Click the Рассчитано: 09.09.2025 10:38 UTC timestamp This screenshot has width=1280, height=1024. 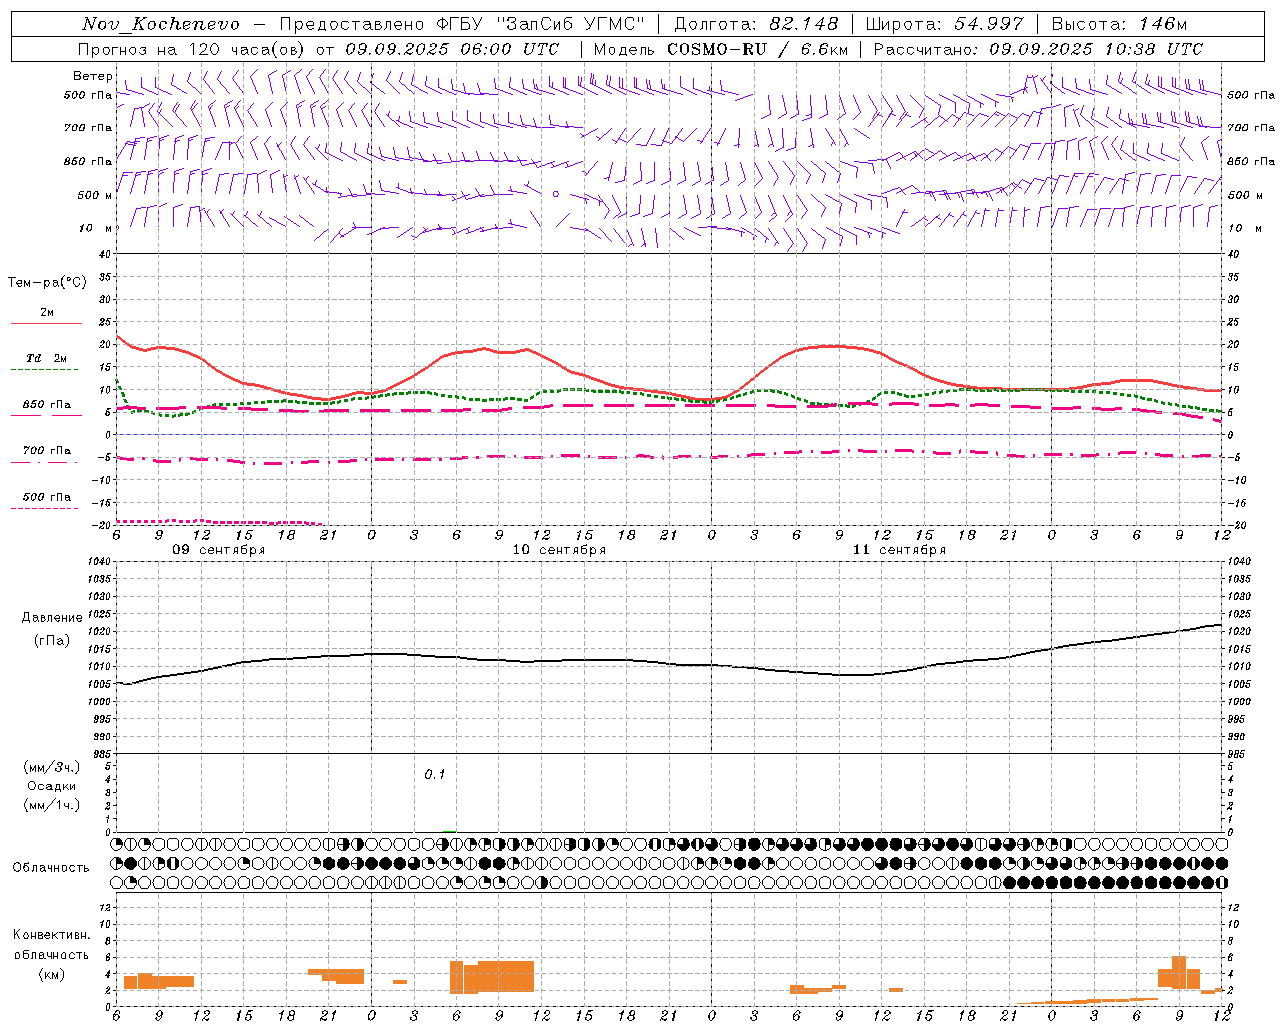pyautogui.click(x=1038, y=49)
